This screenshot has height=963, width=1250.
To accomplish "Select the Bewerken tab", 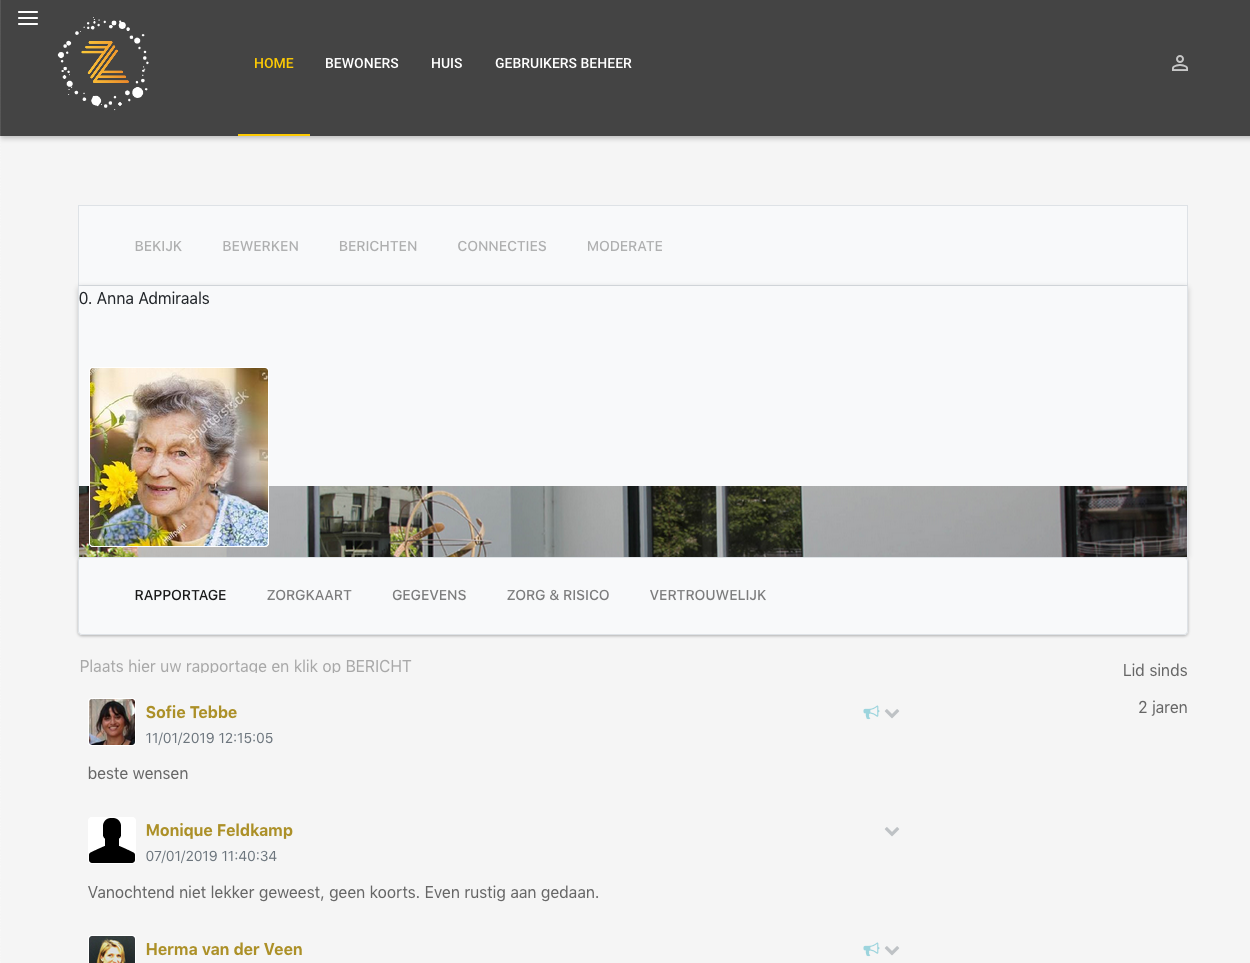I will pyautogui.click(x=261, y=246).
